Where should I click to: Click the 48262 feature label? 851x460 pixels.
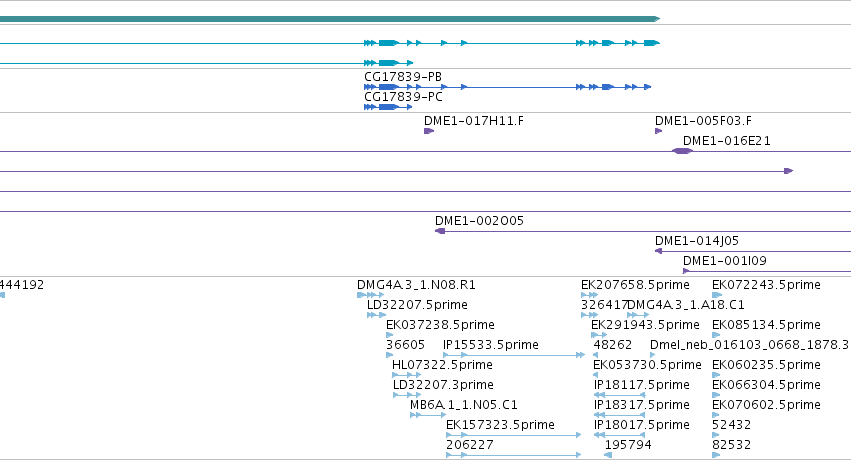point(613,345)
